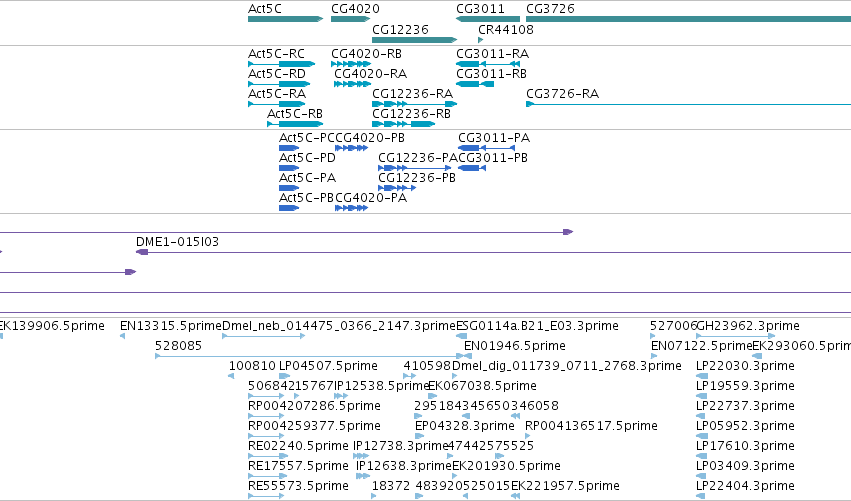The height and width of the screenshot is (501, 851).
Task: Open the EK221957.5prime EST label
Action: tap(565, 487)
